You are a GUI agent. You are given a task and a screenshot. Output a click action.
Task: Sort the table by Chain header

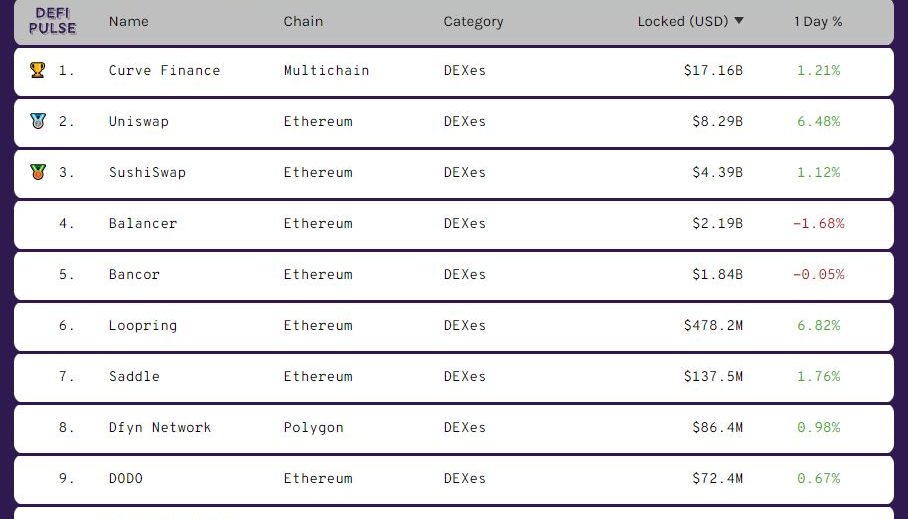click(303, 21)
